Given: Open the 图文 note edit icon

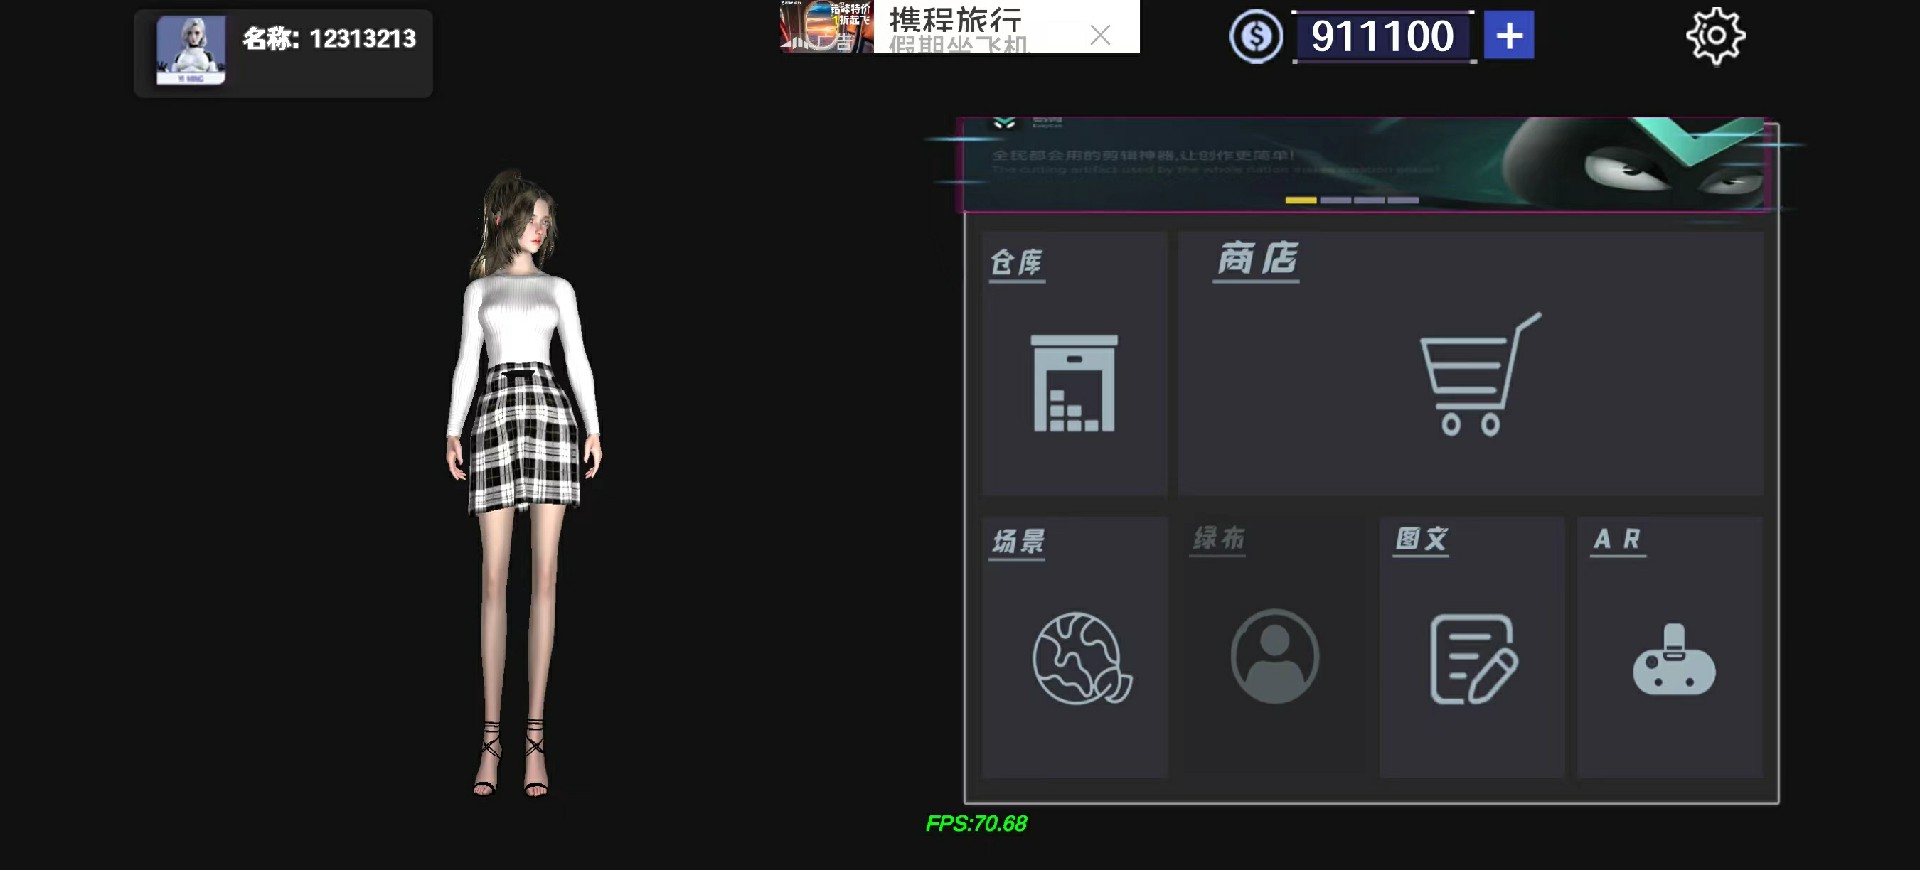Looking at the screenshot, I should tap(1473, 659).
